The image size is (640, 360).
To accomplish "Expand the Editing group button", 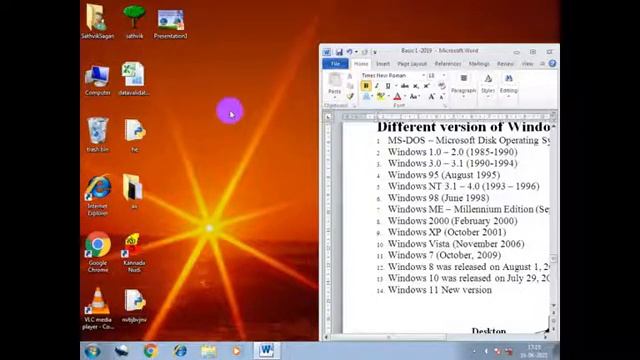I will [x=509, y=86].
